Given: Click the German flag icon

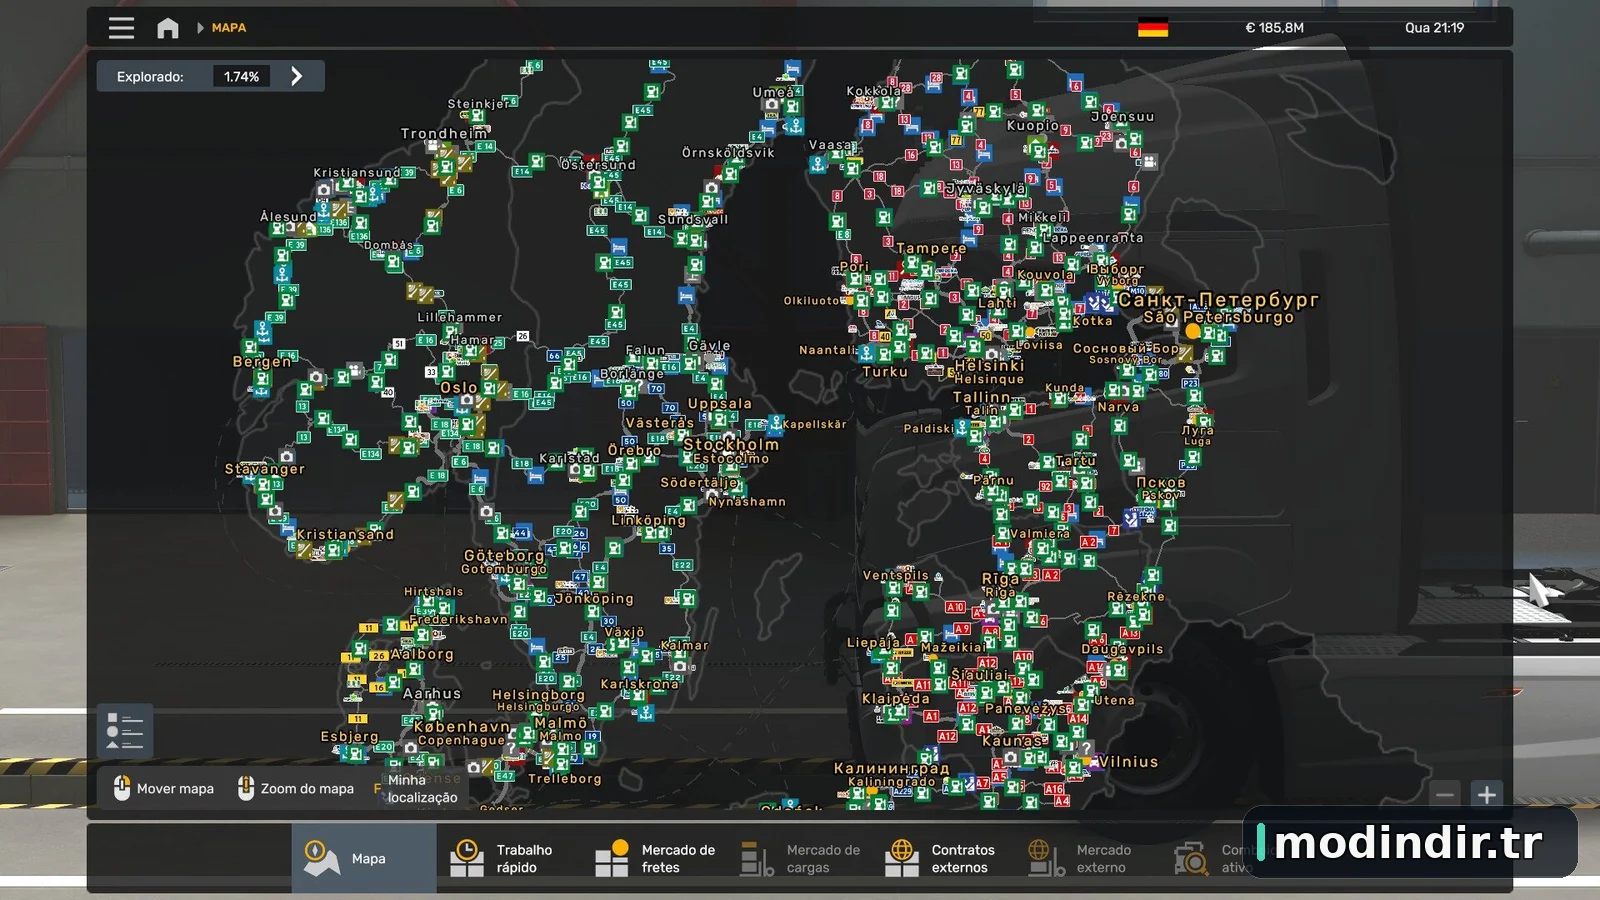Looking at the screenshot, I should pyautogui.click(x=1153, y=28).
